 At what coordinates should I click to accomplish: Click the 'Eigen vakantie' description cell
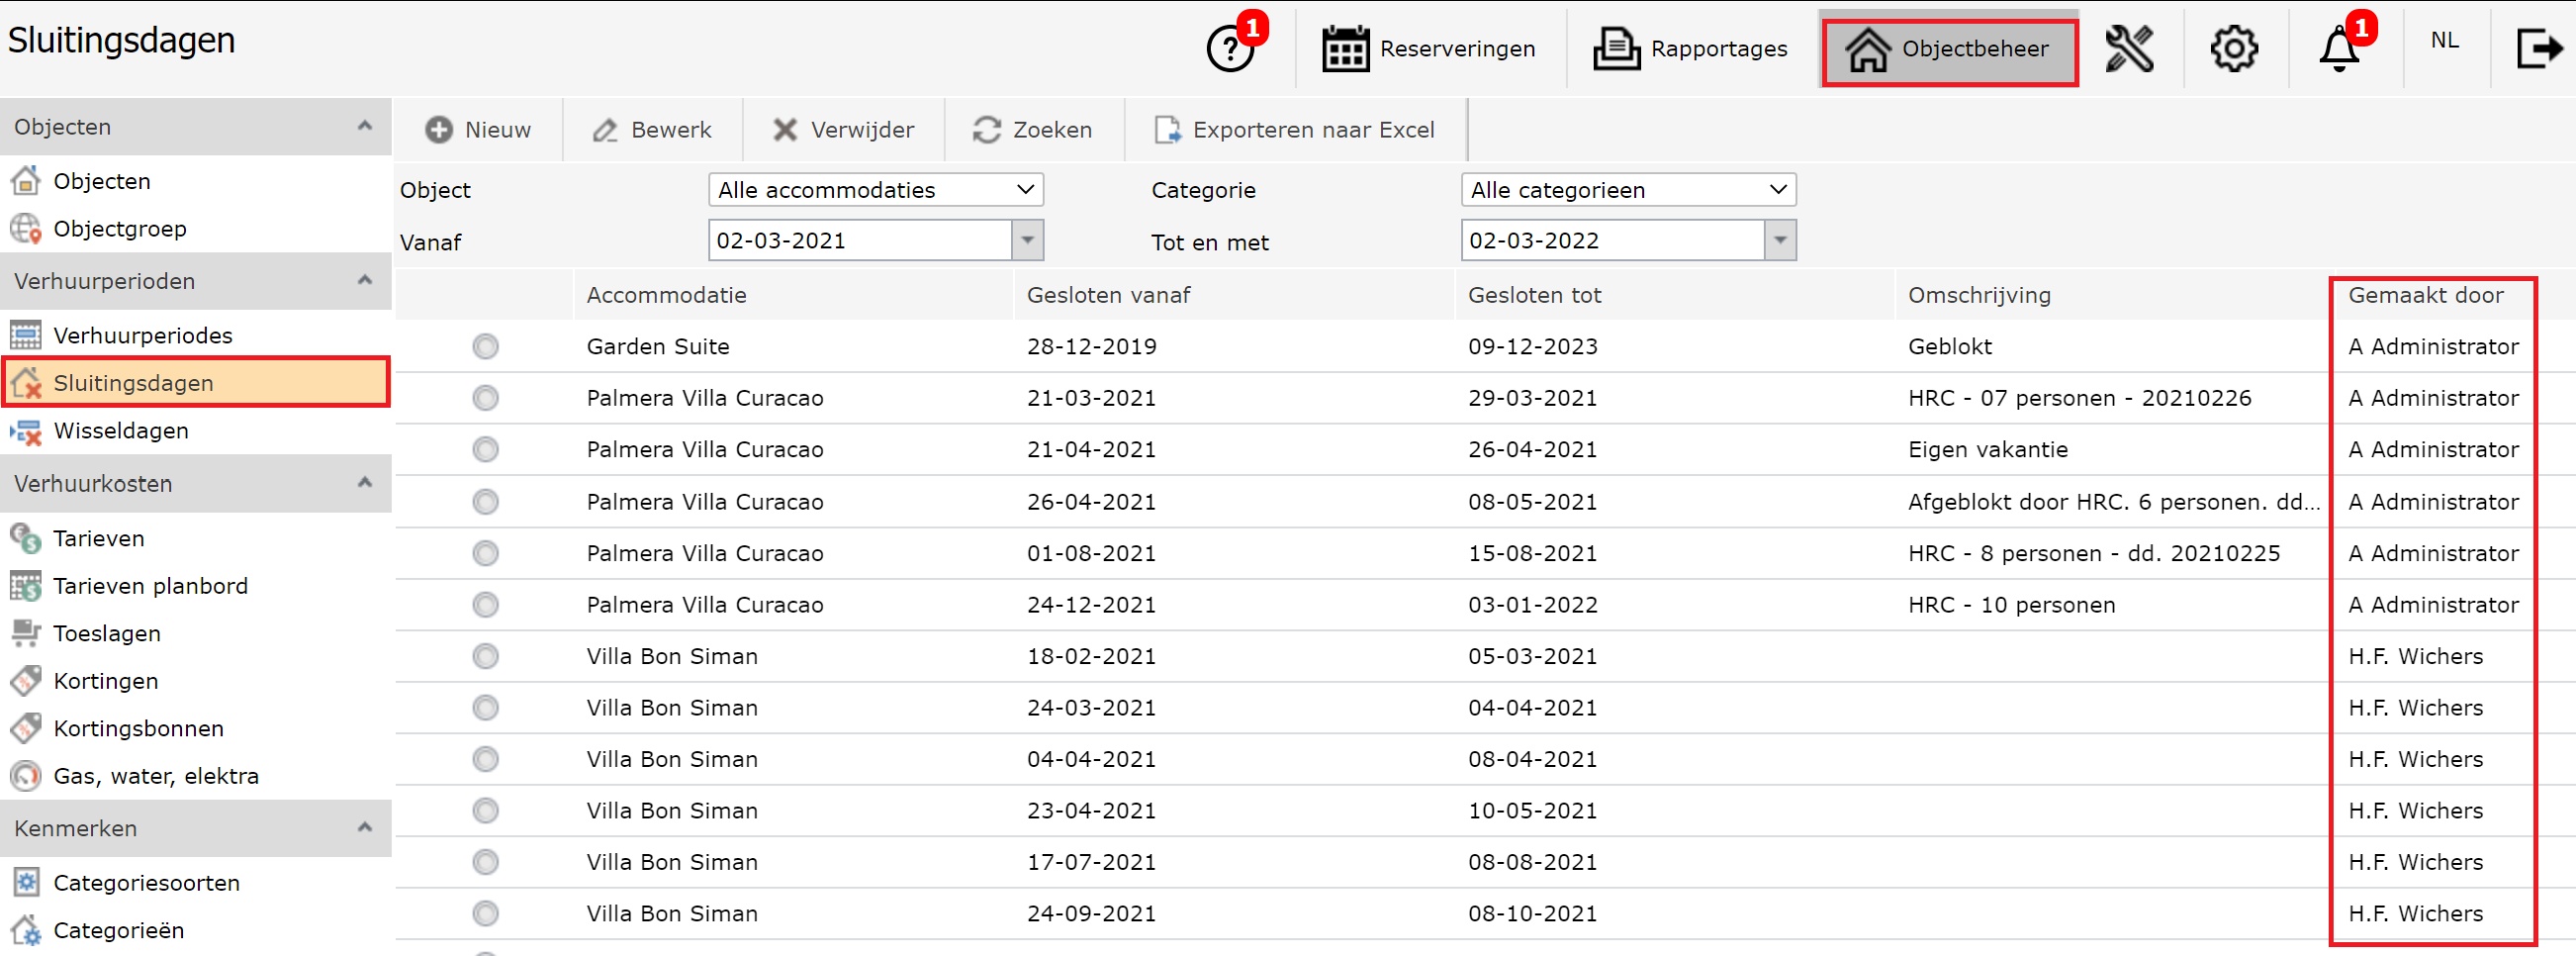click(1987, 450)
